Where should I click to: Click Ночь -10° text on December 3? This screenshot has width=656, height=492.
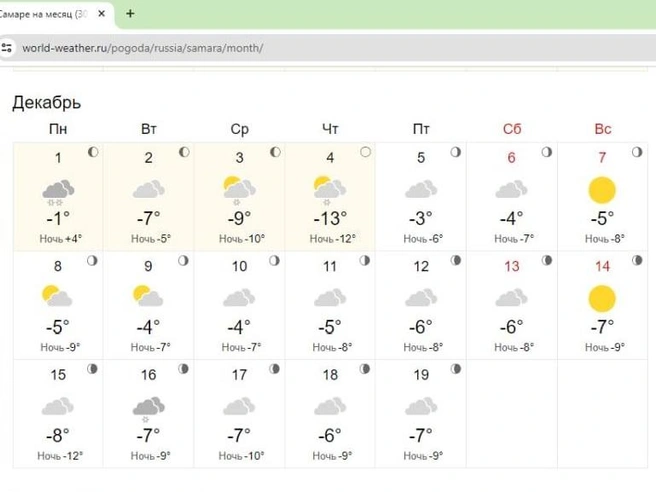pyautogui.click(x=242, y=239)
